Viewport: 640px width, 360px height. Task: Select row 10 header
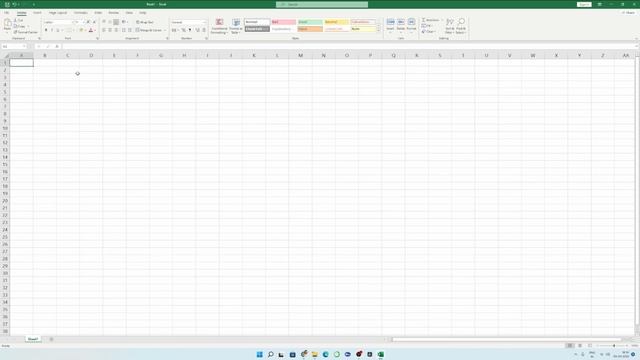5,128
